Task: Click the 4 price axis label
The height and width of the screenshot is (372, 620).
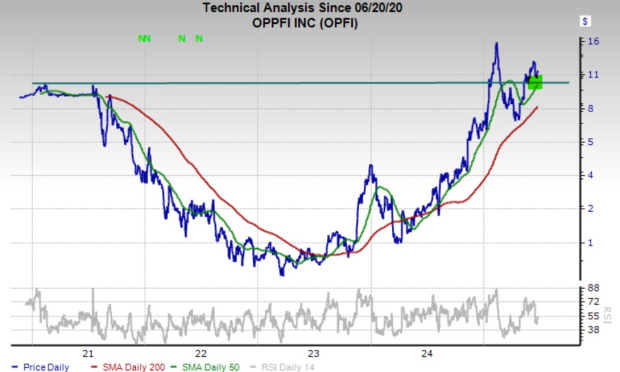Action: 591,175
